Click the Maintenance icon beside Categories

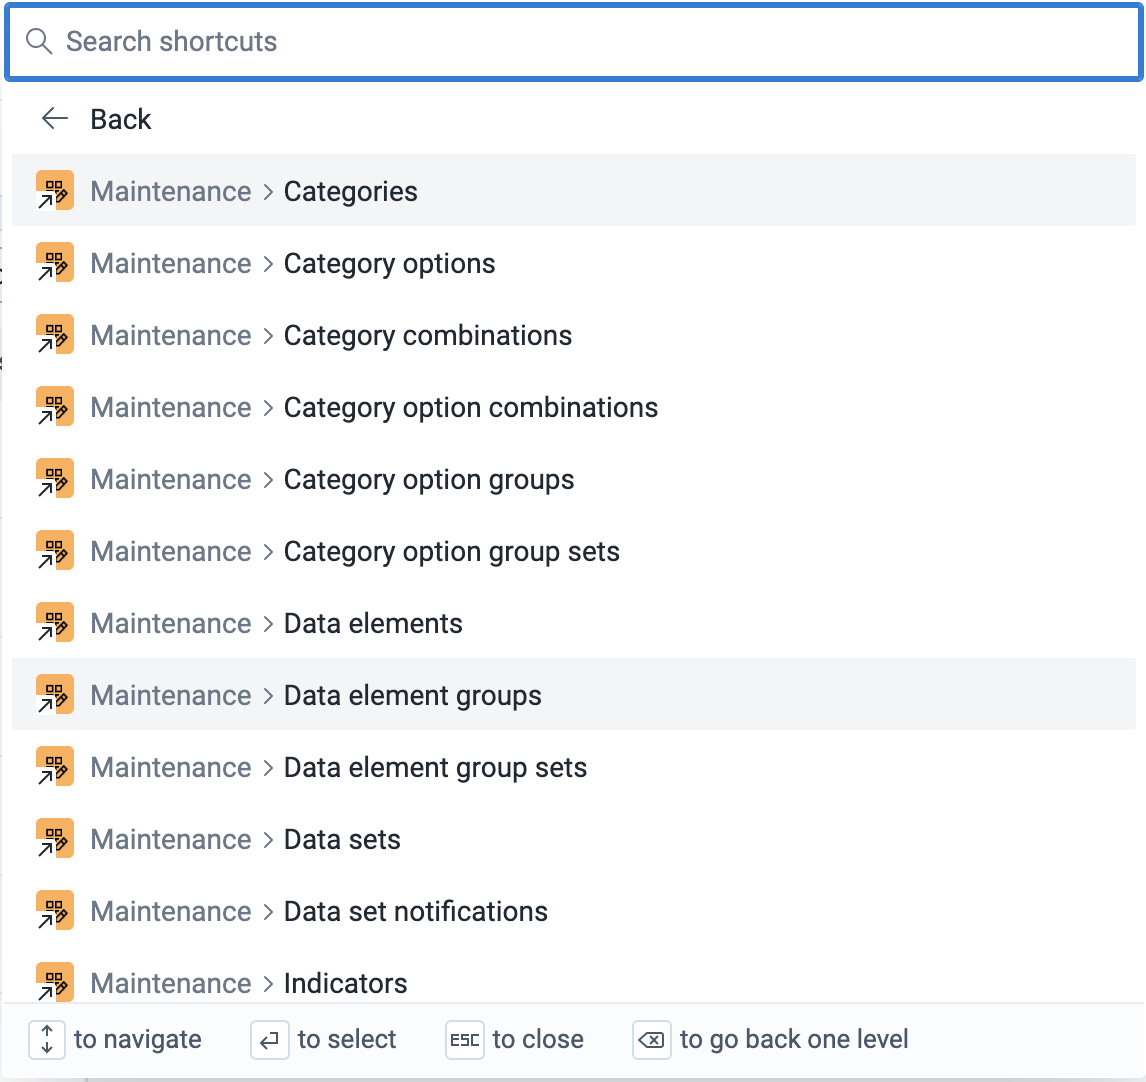(x=55, y=191)
